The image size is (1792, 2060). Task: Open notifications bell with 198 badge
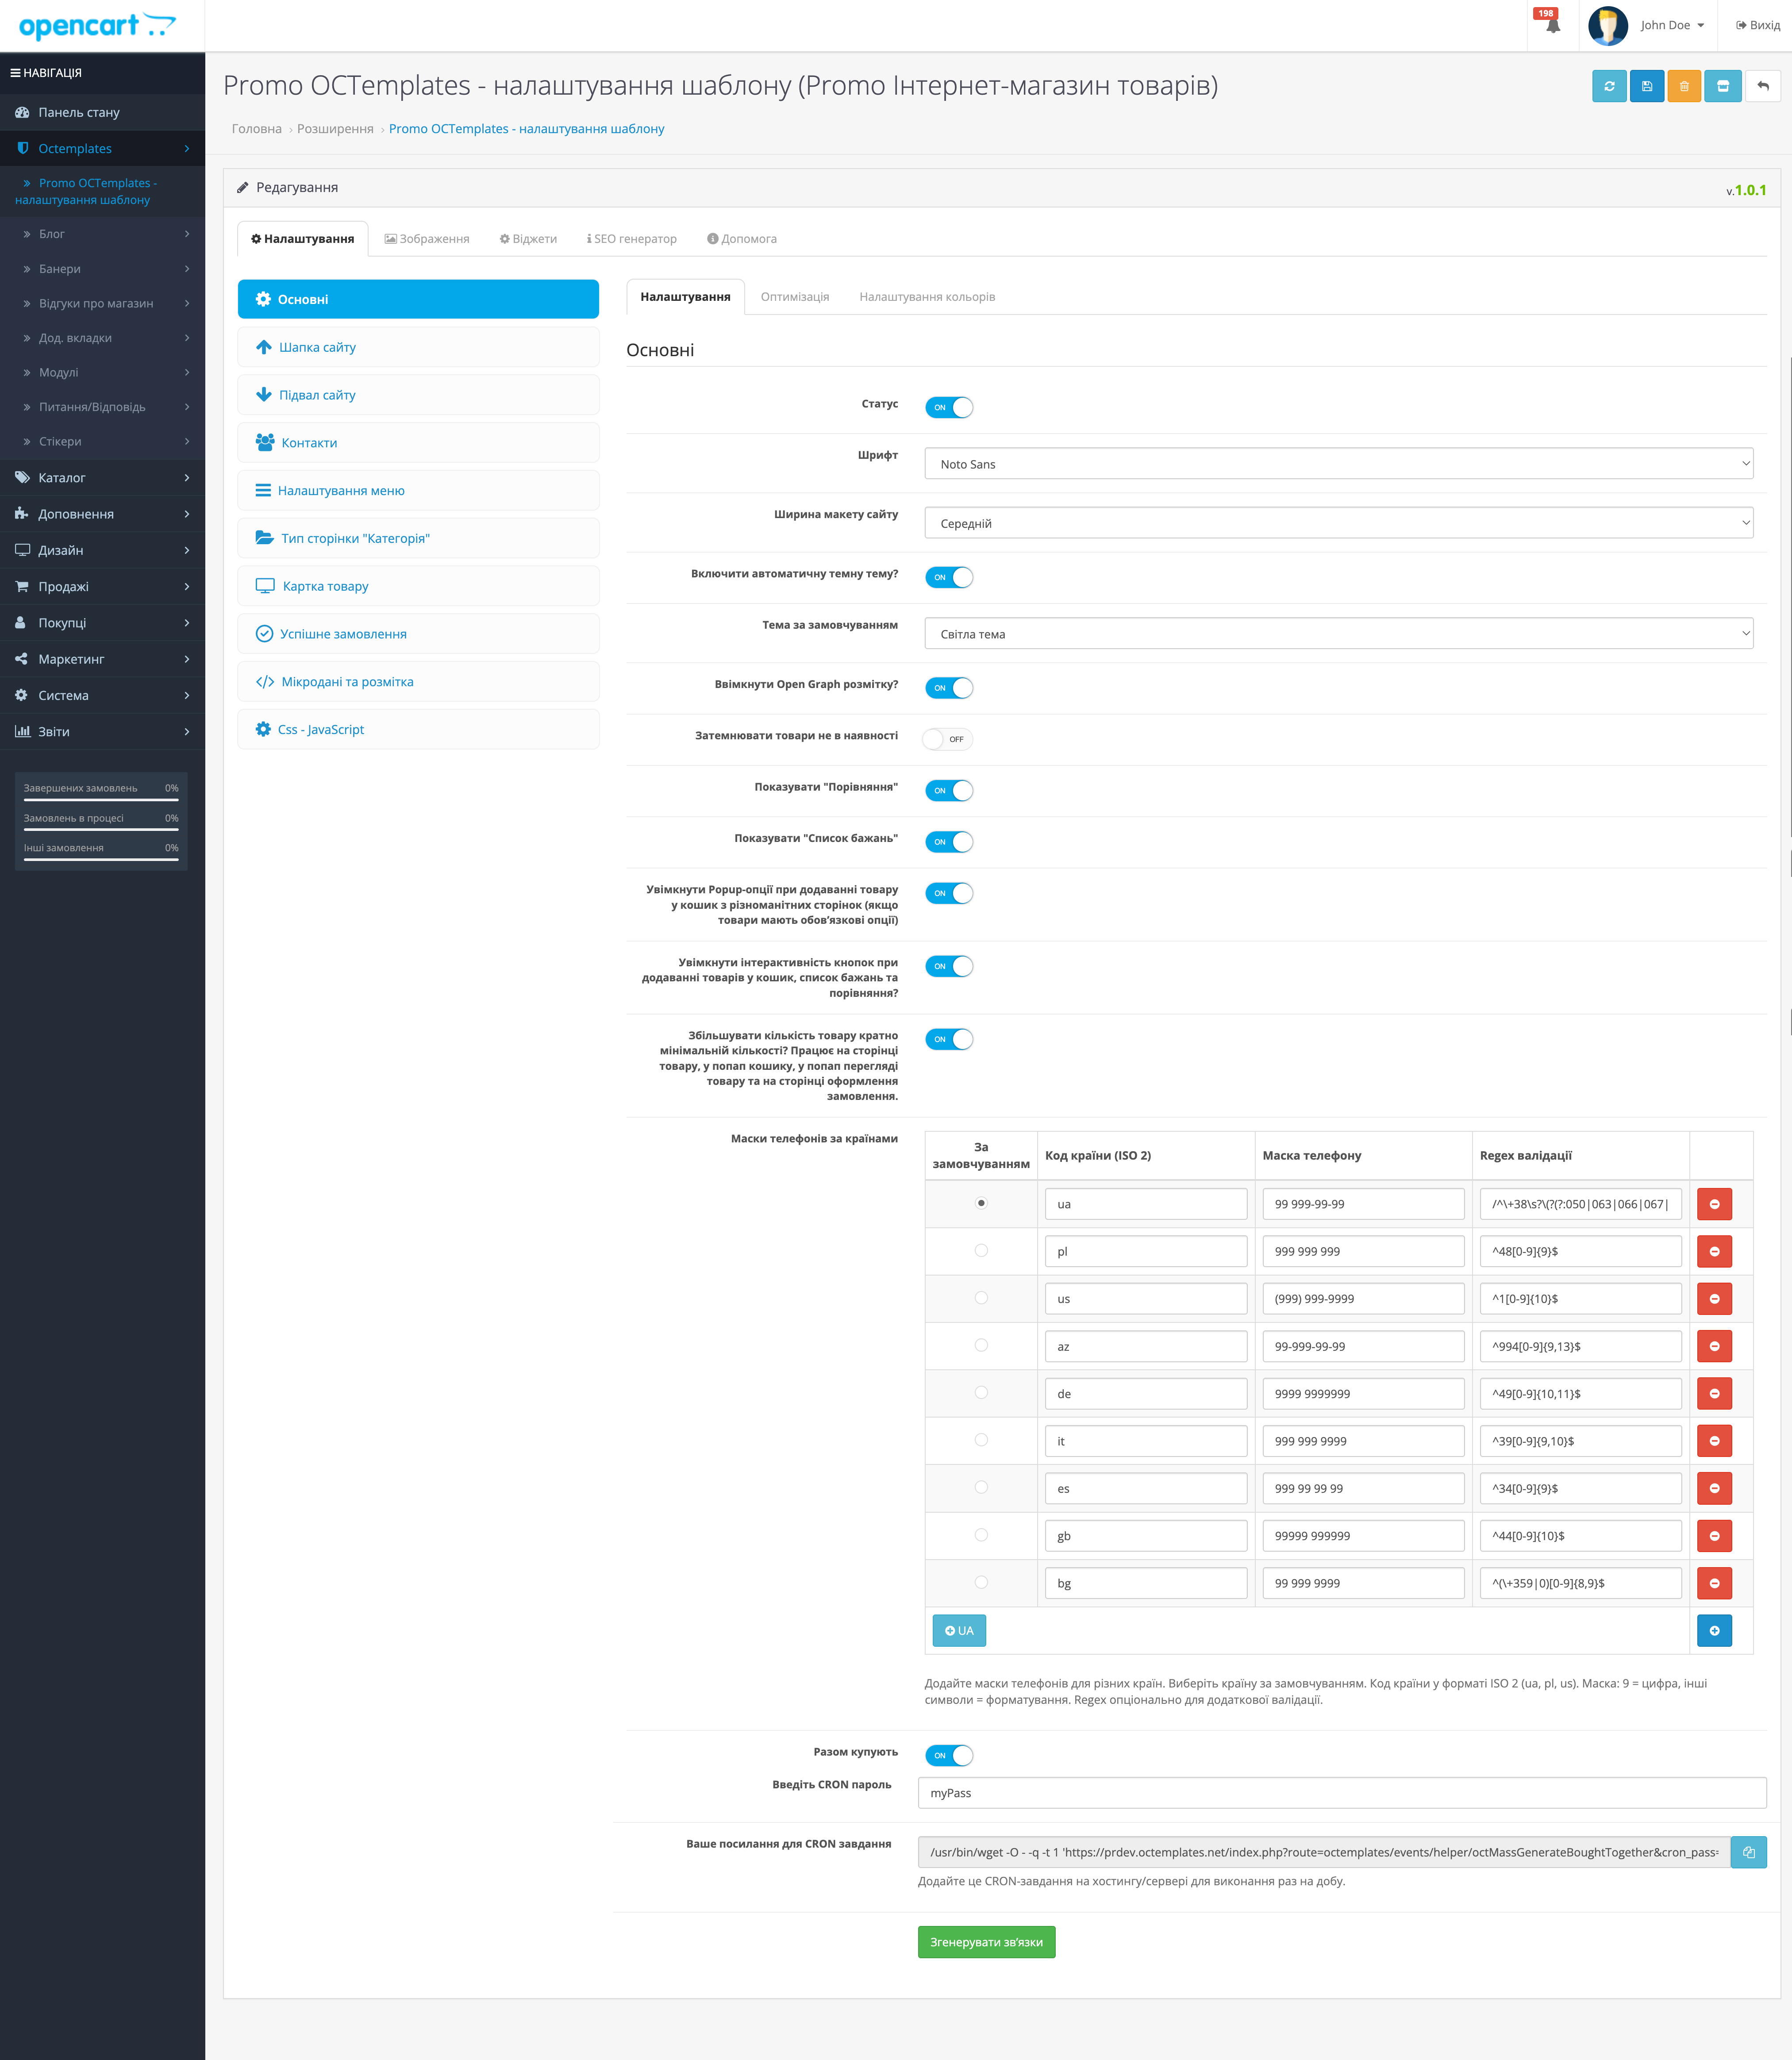[x=1552, y=26]
